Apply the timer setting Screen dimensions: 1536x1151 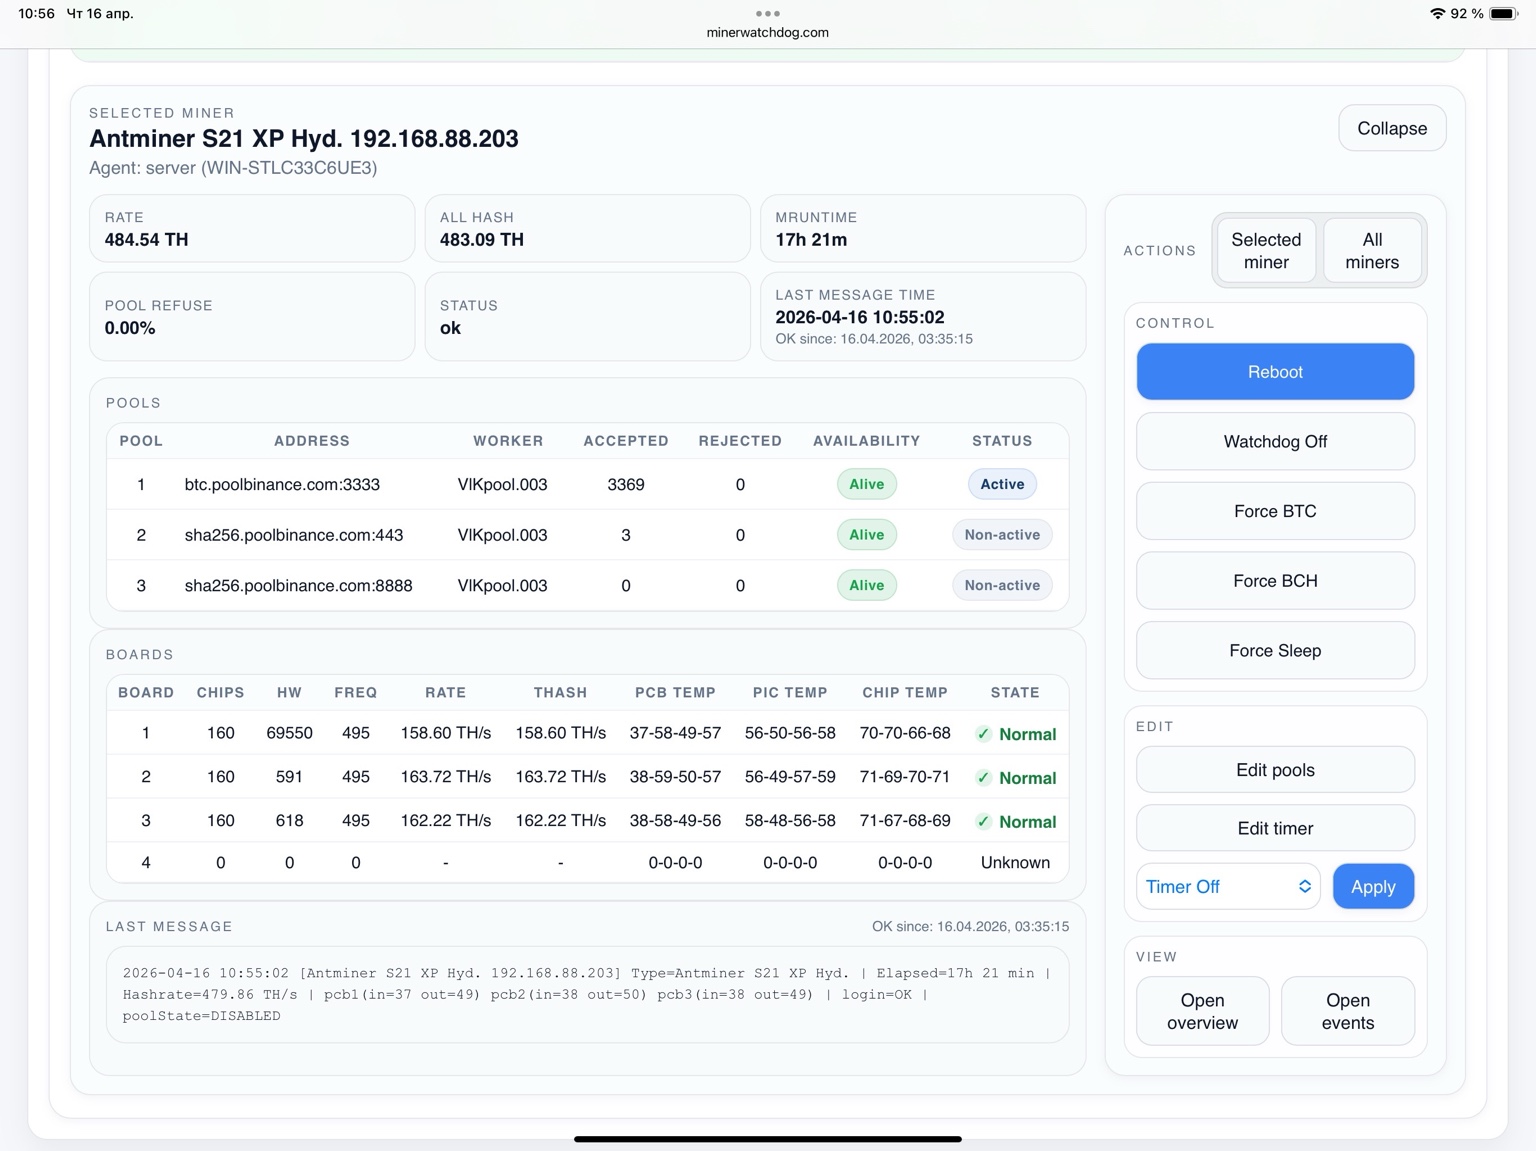tap(1373, 887)
